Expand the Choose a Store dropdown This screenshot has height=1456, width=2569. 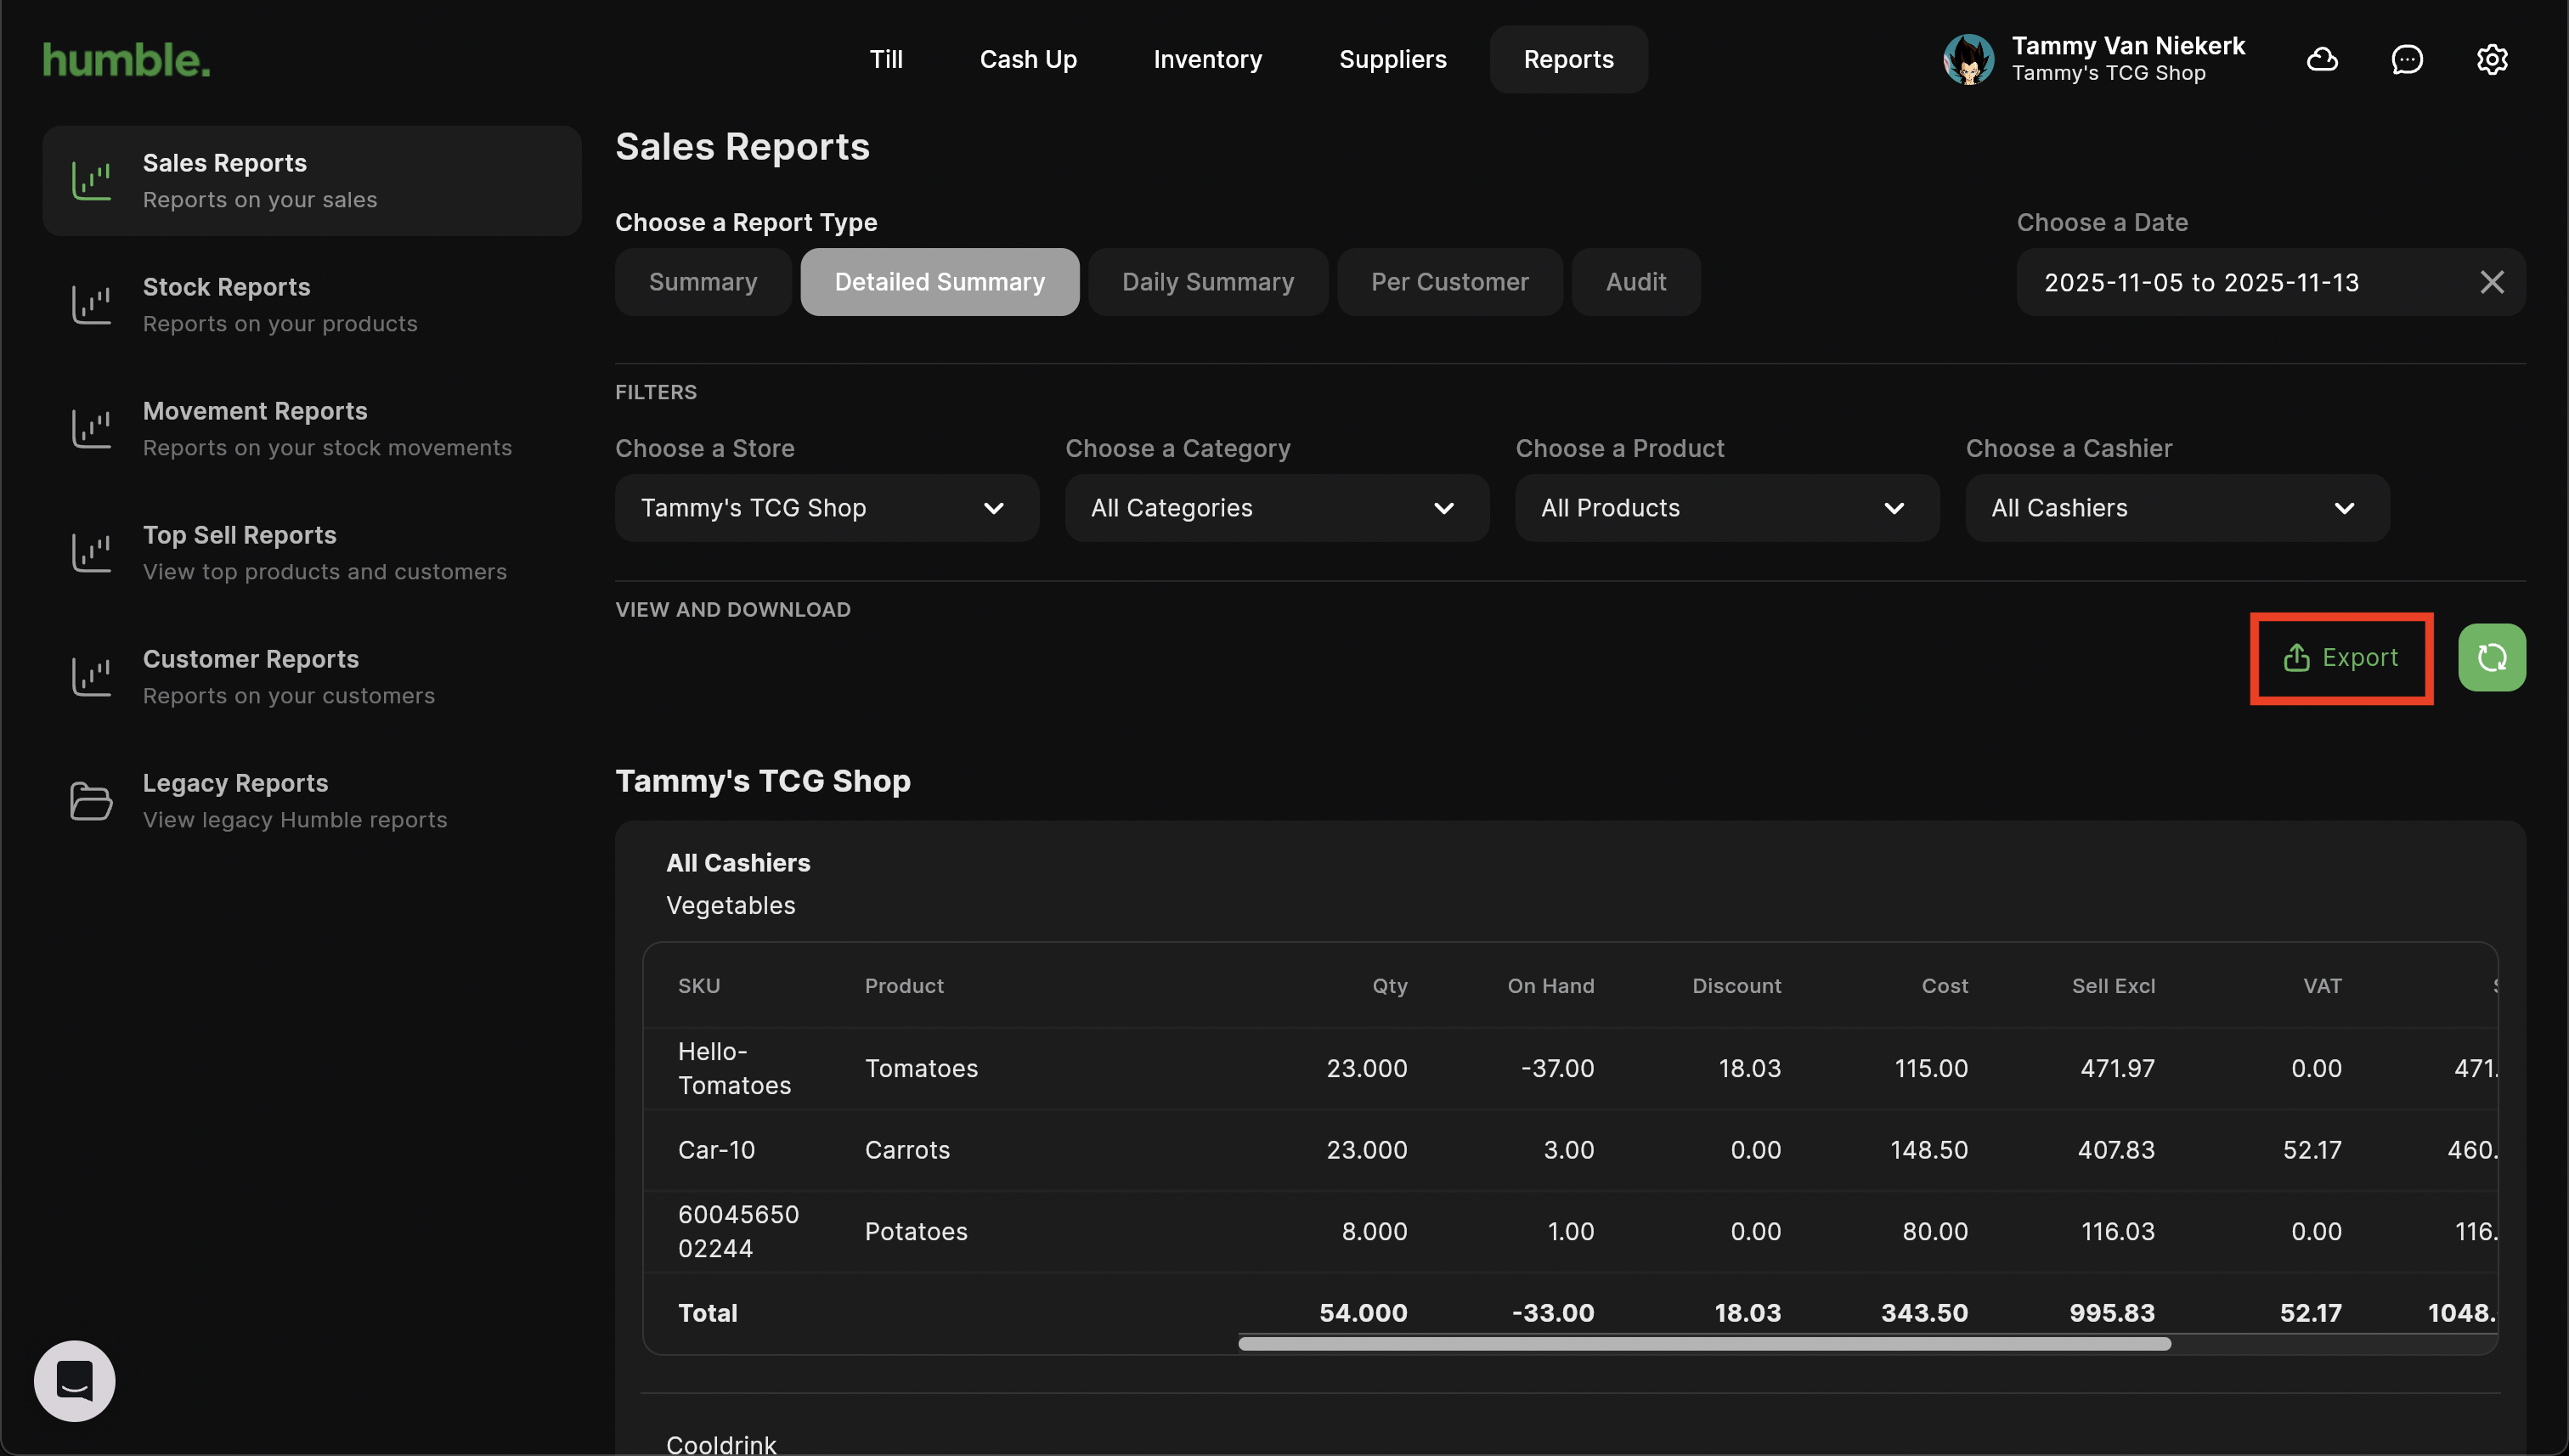826,508
